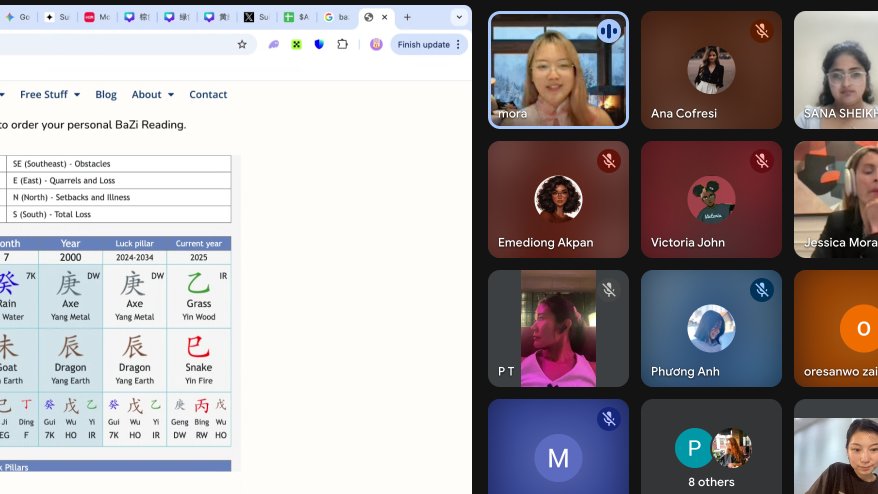The image size is (878, 494).
Task: Click the 'Geng DW' hidden stem
Action: click(x=180, y=419)
